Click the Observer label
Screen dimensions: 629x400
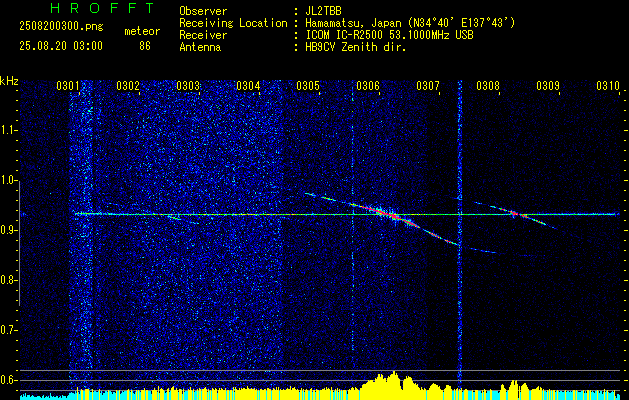(x=203, y=11)
